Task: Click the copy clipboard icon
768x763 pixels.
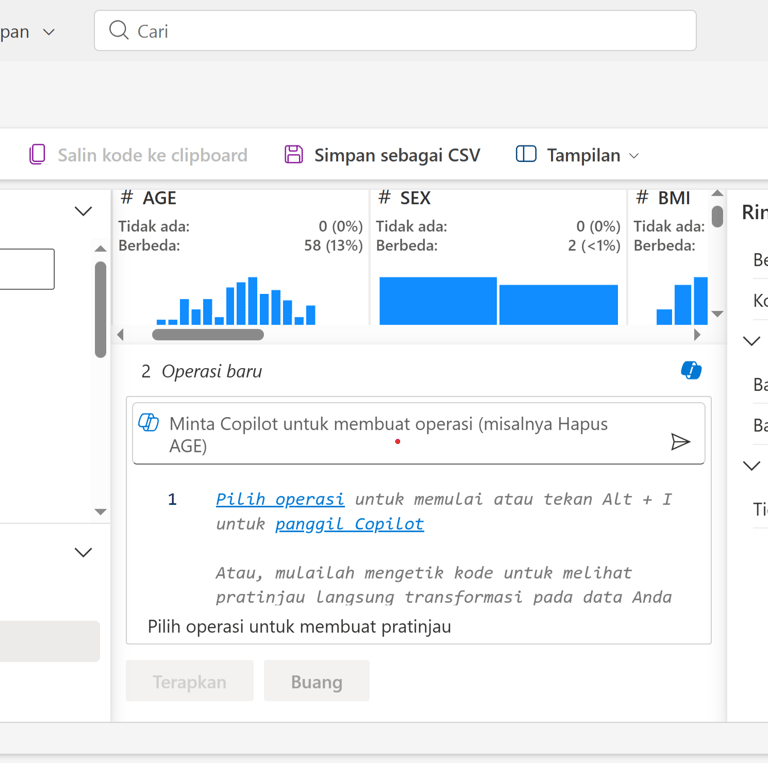Action: point(37,155)
